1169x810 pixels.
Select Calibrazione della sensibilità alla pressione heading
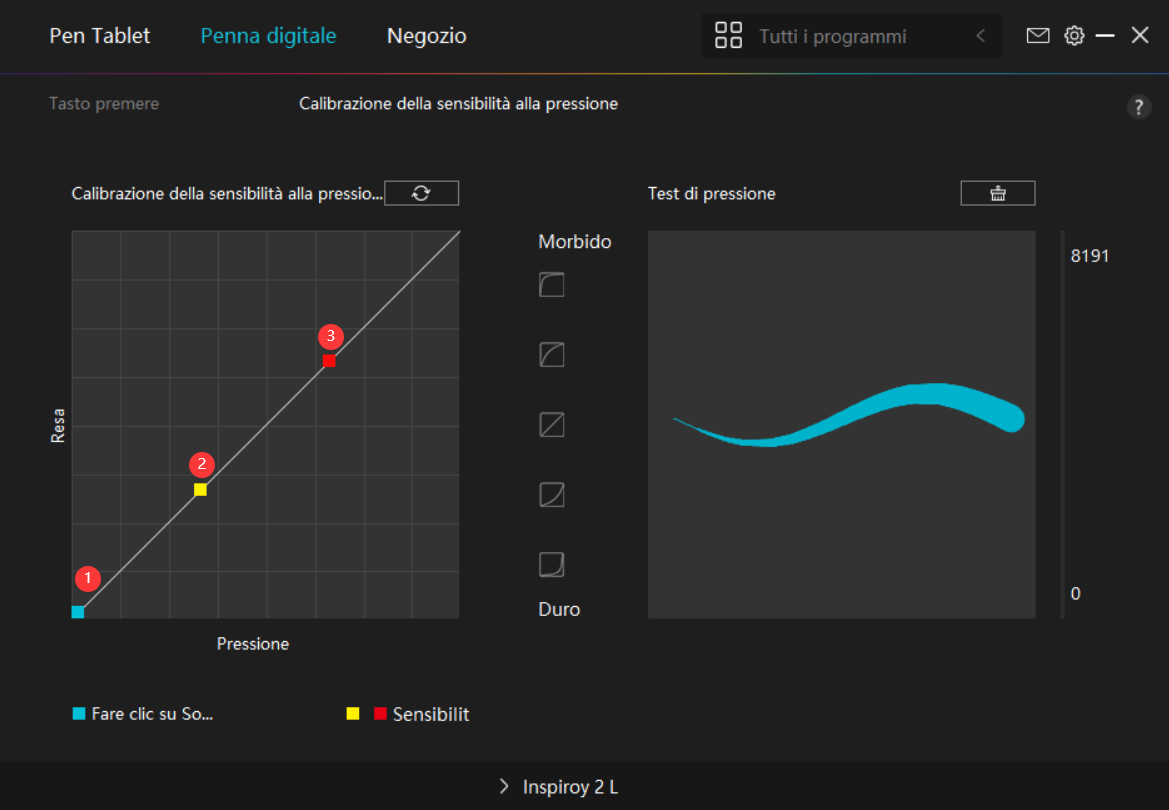pyautogui.click(x=459, y=104)
